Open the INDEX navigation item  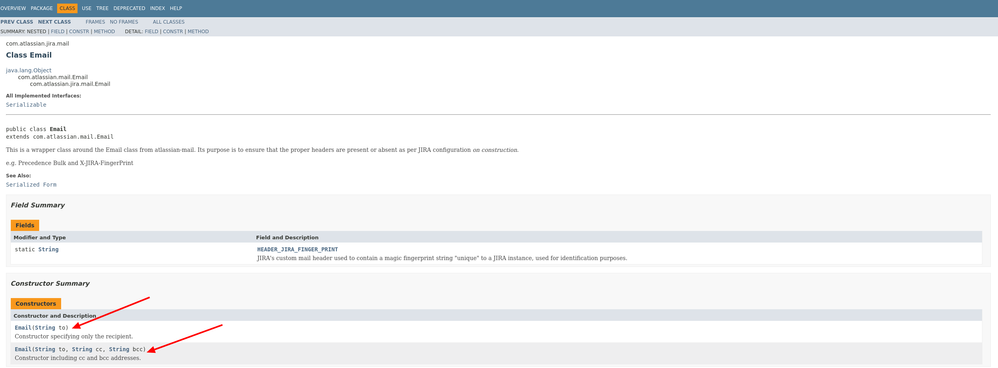tap(157, 8)
